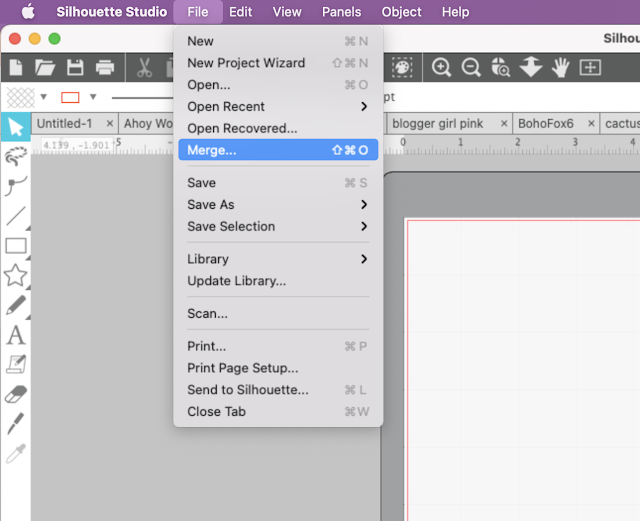This screenshot has height=521, width=640.
Task: Select Scan... menu item
Action: pos(278,313)
